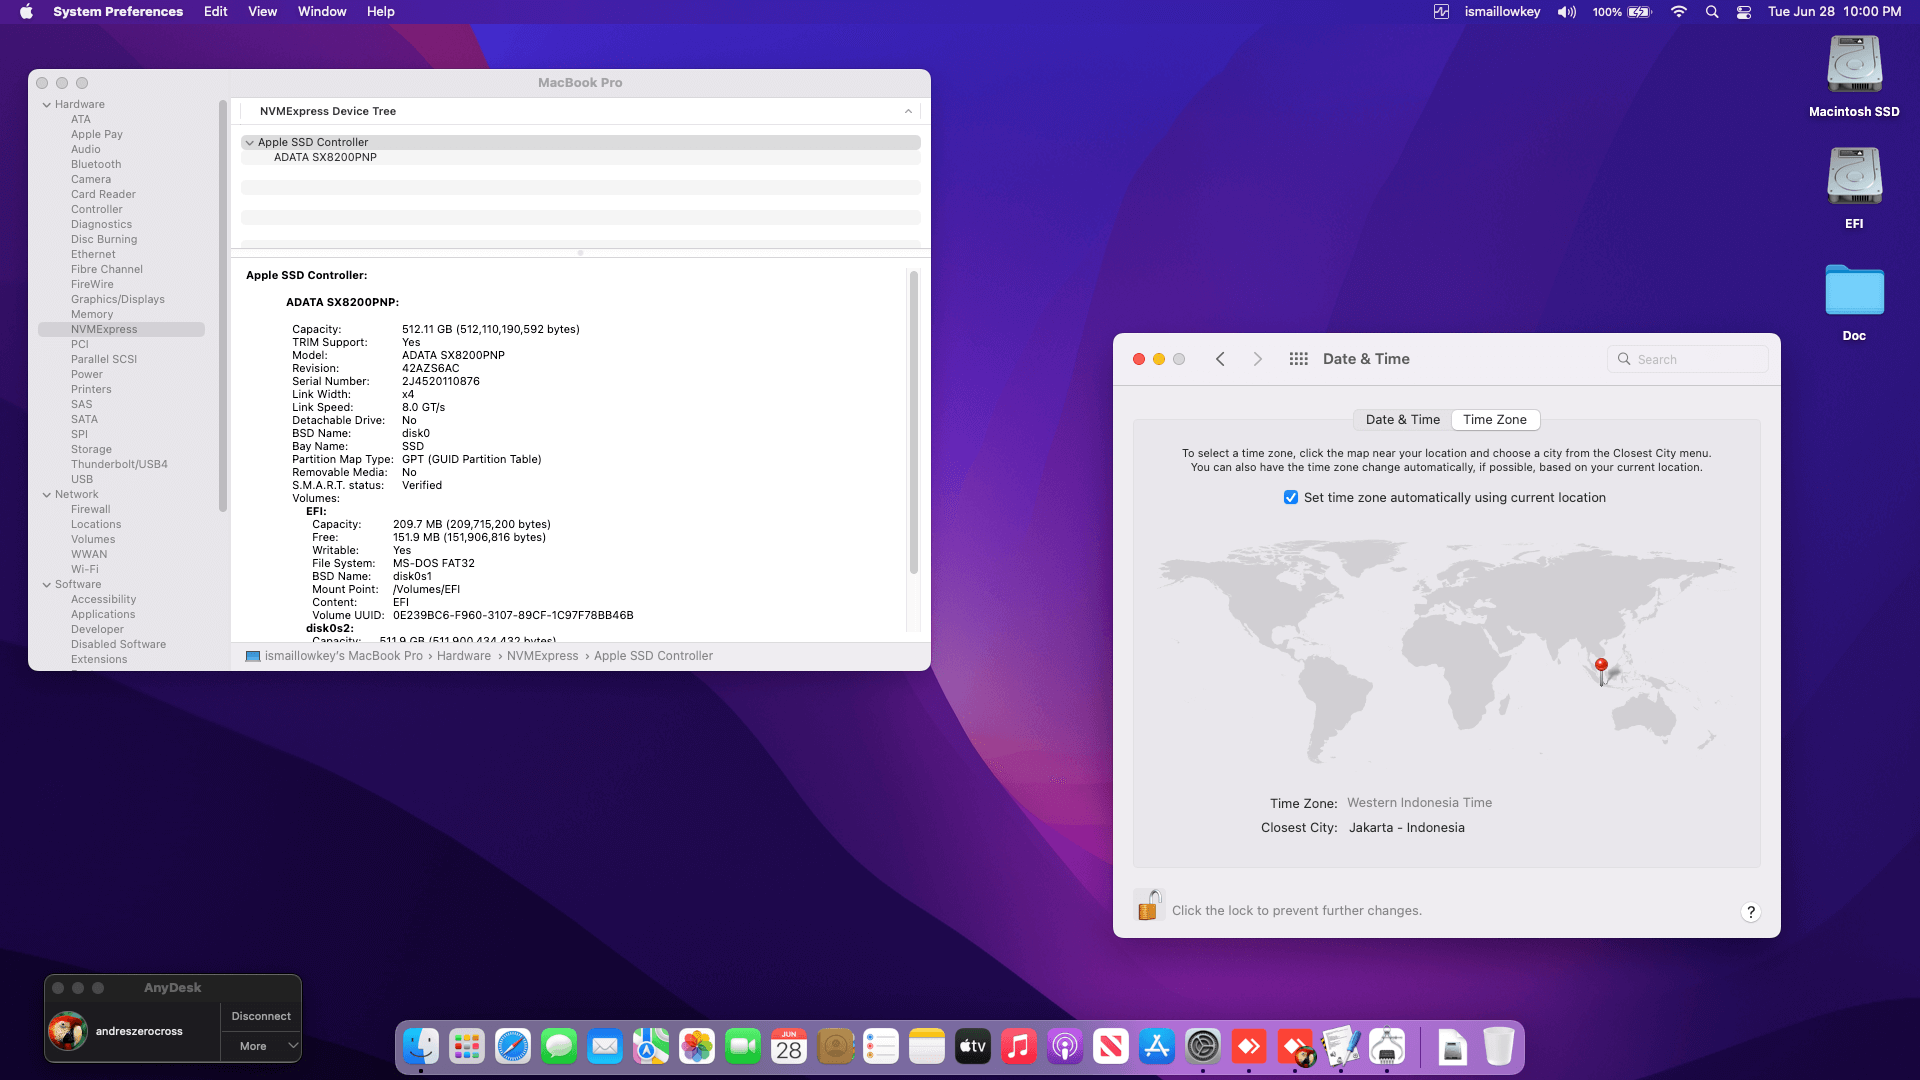This screenshot has height=1080, width=1920.
Task: Collapse the Apple SSD Controller tree node
Action: (249, 142)
